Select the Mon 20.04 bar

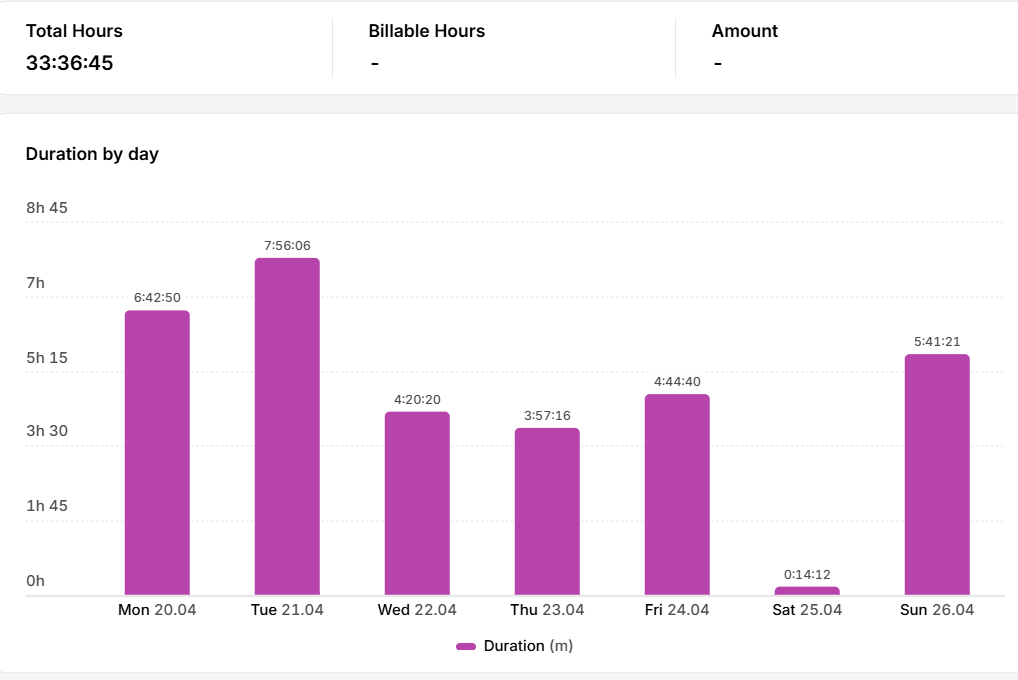tap(157, 453)
